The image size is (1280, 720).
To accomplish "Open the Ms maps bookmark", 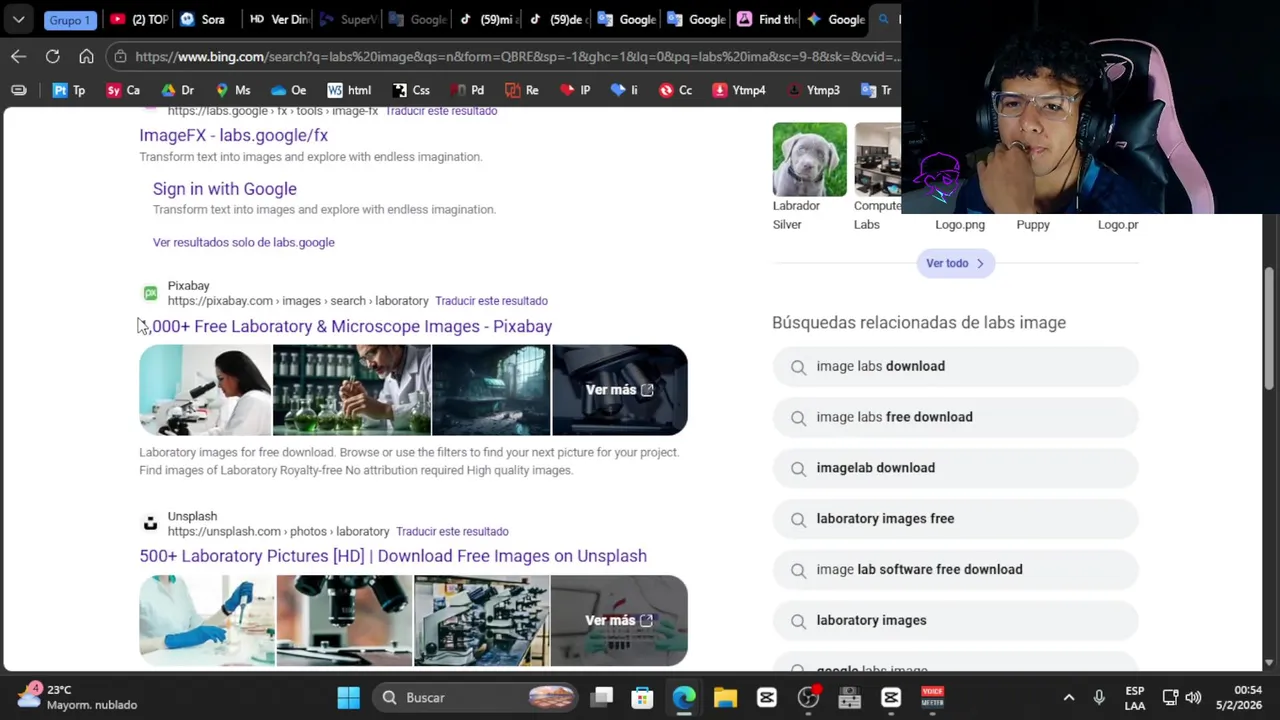I will click(x=233, y=90).
